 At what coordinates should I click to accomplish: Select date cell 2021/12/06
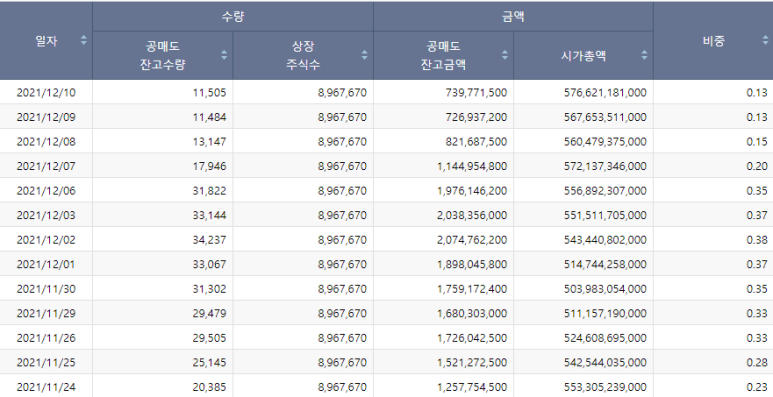tap(46, 190)
